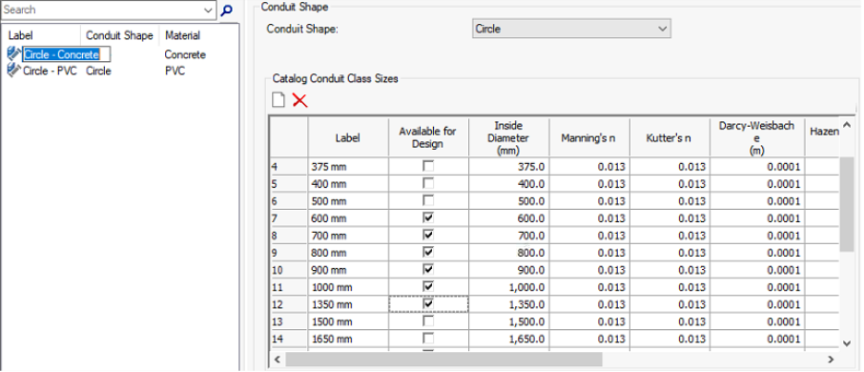Uncheck Available for Design for 700 mm

pos(428,235)
